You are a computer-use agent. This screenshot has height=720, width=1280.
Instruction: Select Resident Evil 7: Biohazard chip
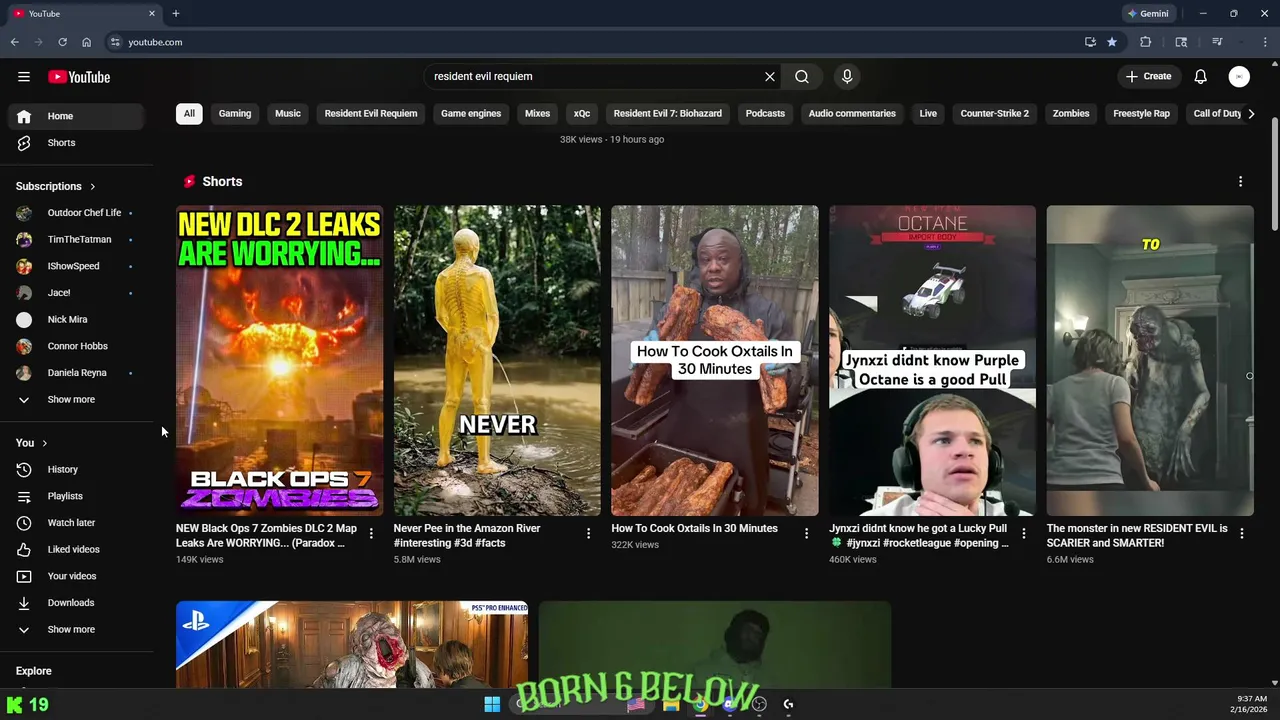[667, 113]
